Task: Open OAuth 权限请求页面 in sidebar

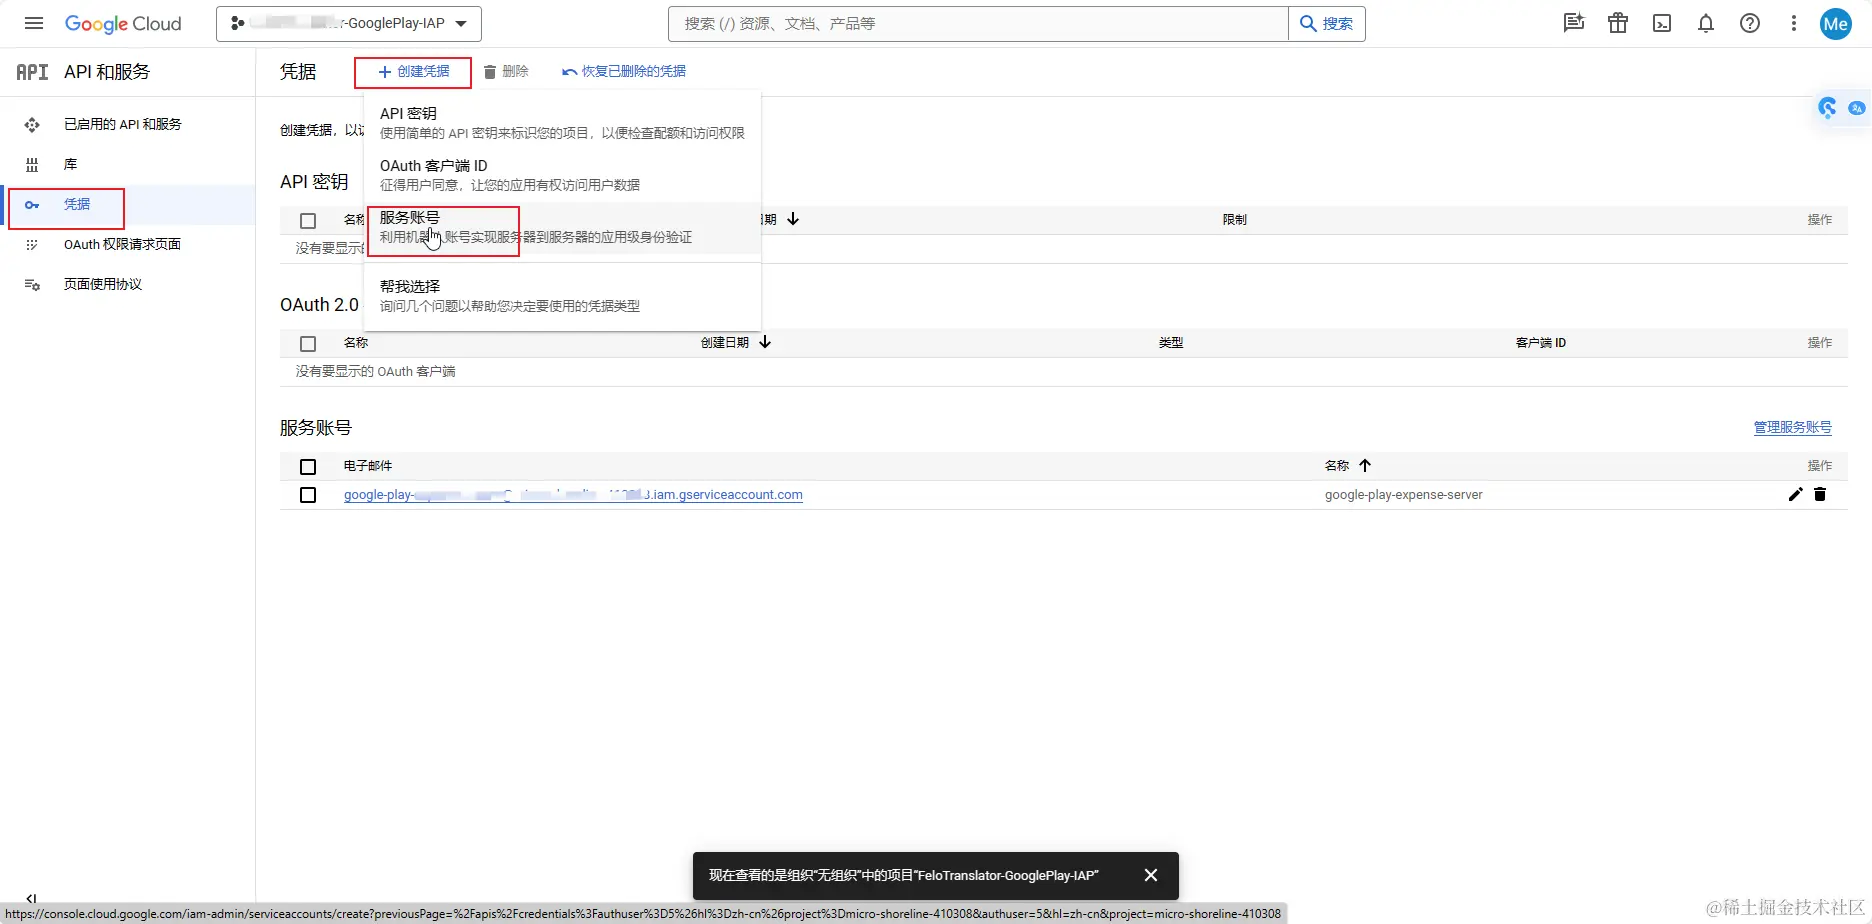Action: (122, 244)
